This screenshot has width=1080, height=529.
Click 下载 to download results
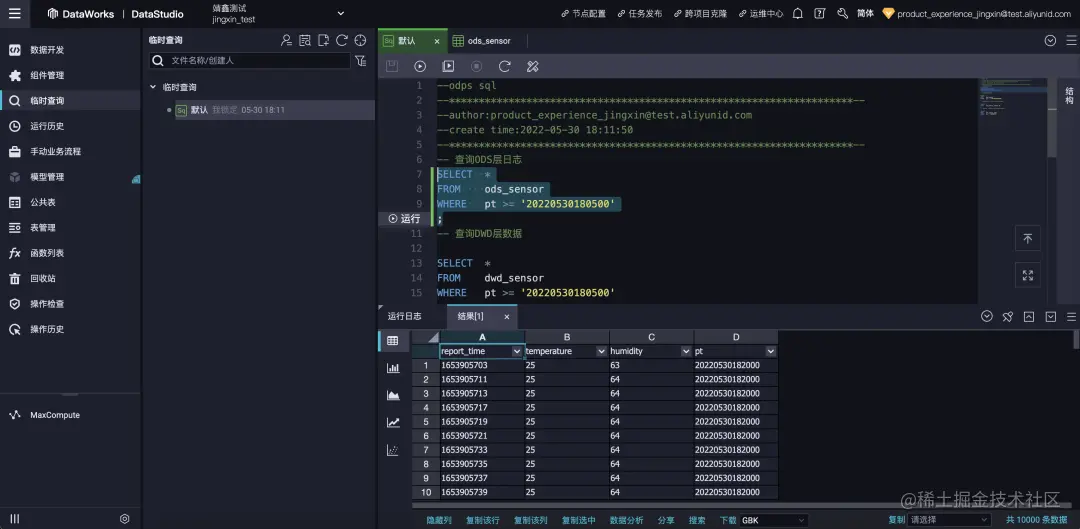[x=728, y=520]
